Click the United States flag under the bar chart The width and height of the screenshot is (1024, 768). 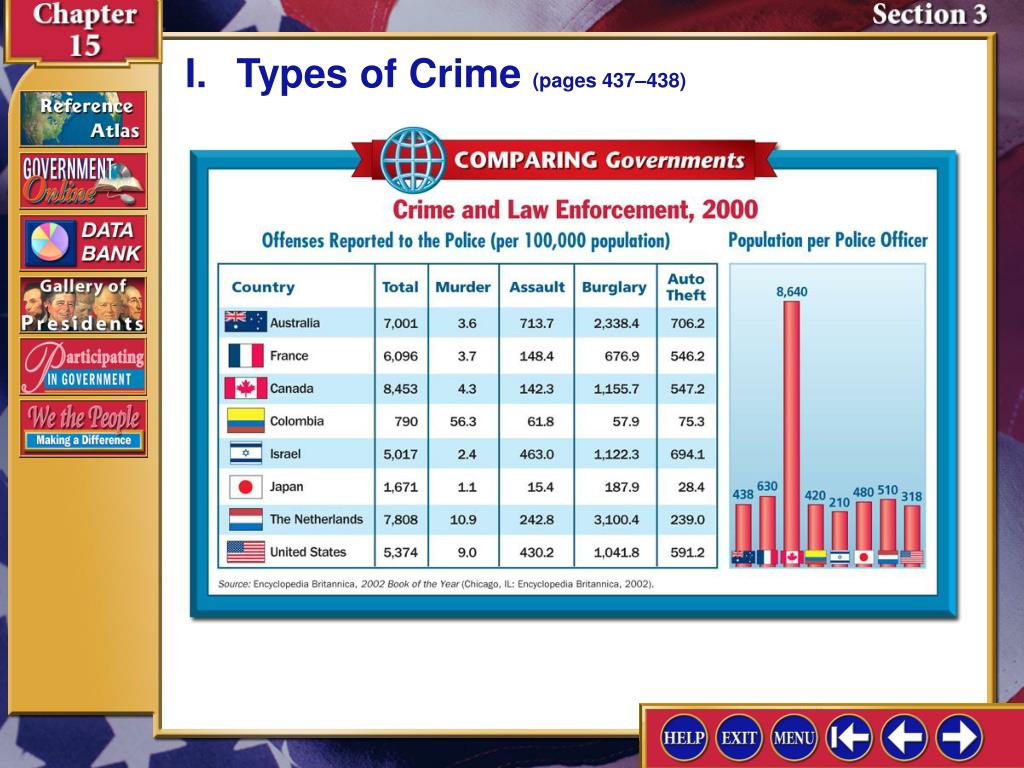(x=912, y=558)
